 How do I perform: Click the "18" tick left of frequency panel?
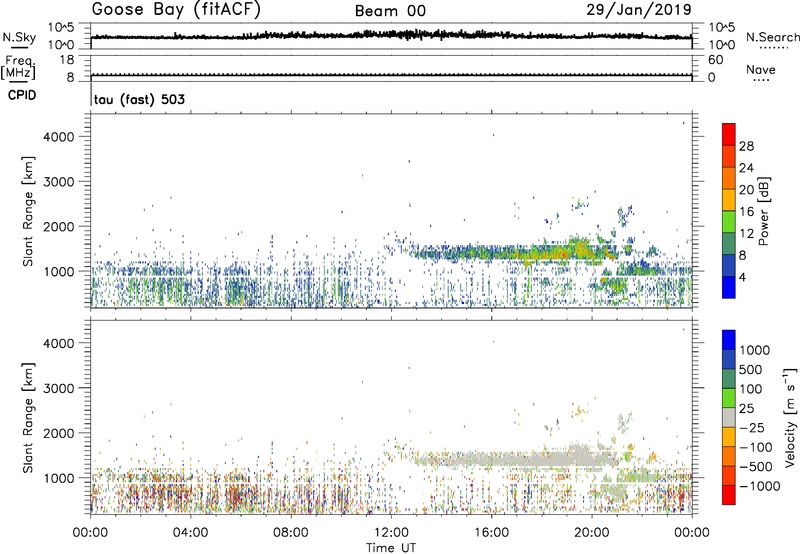[x=66, y=60]
